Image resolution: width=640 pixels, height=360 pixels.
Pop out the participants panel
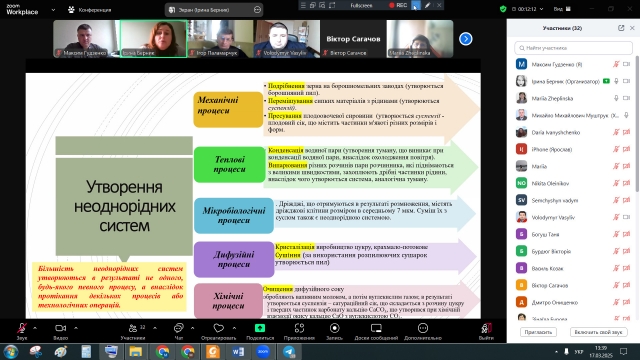pos(621,28)
